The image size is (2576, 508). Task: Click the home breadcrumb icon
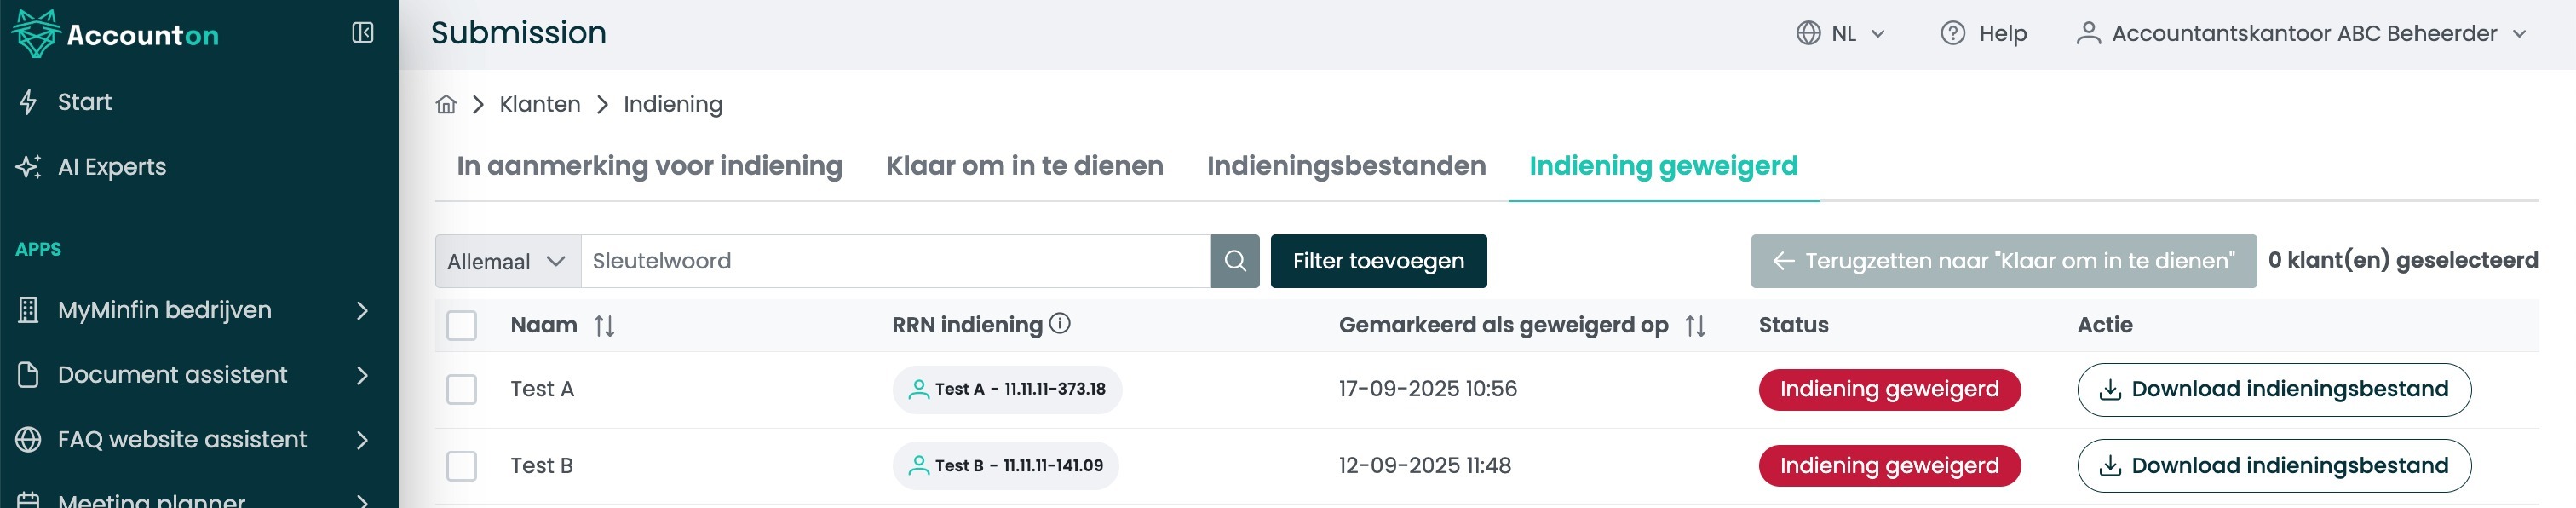click(x=446, y=104)
